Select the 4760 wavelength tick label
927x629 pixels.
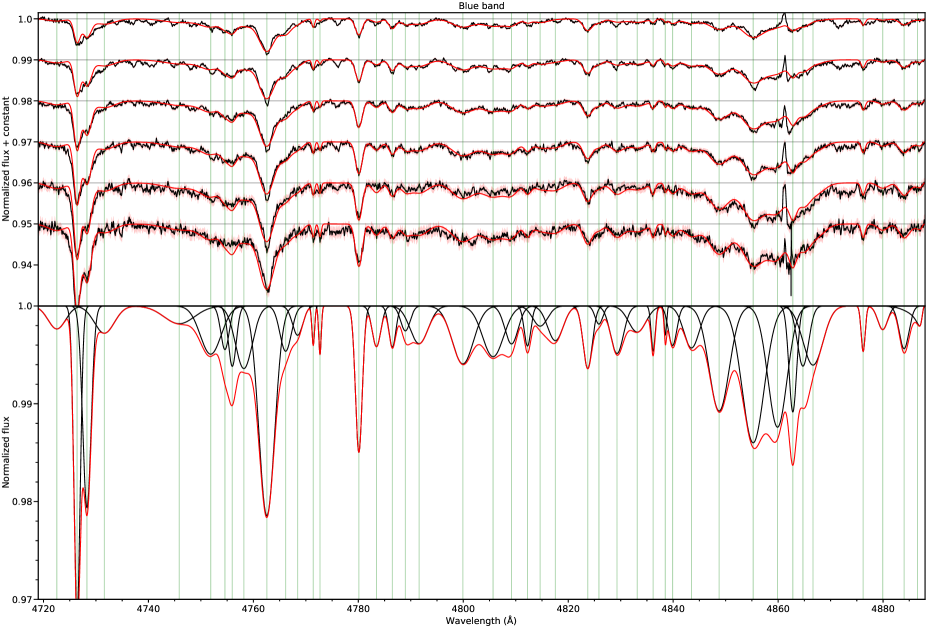[253, 609]
